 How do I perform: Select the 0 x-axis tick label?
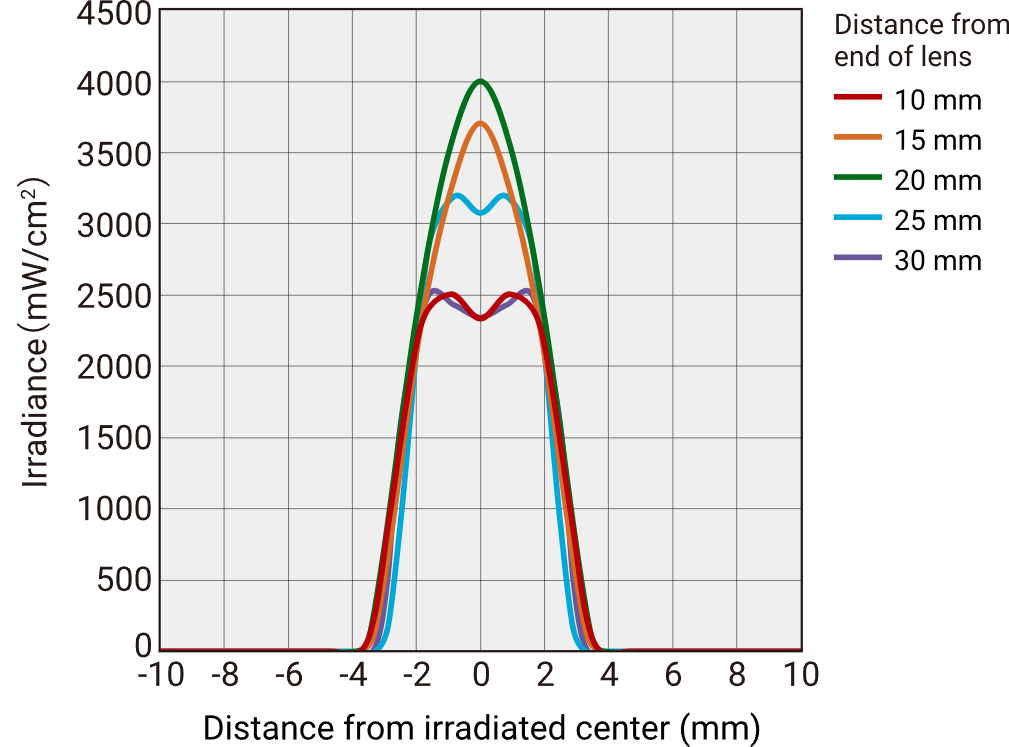click(481, 675)
